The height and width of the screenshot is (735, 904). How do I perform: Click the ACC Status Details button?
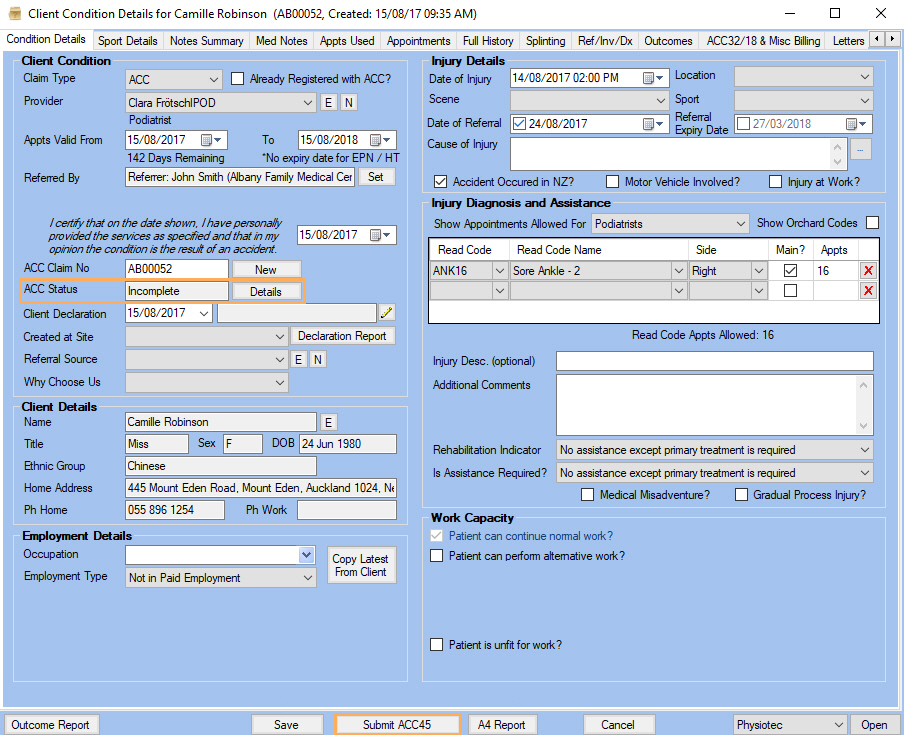click(266, 292)
